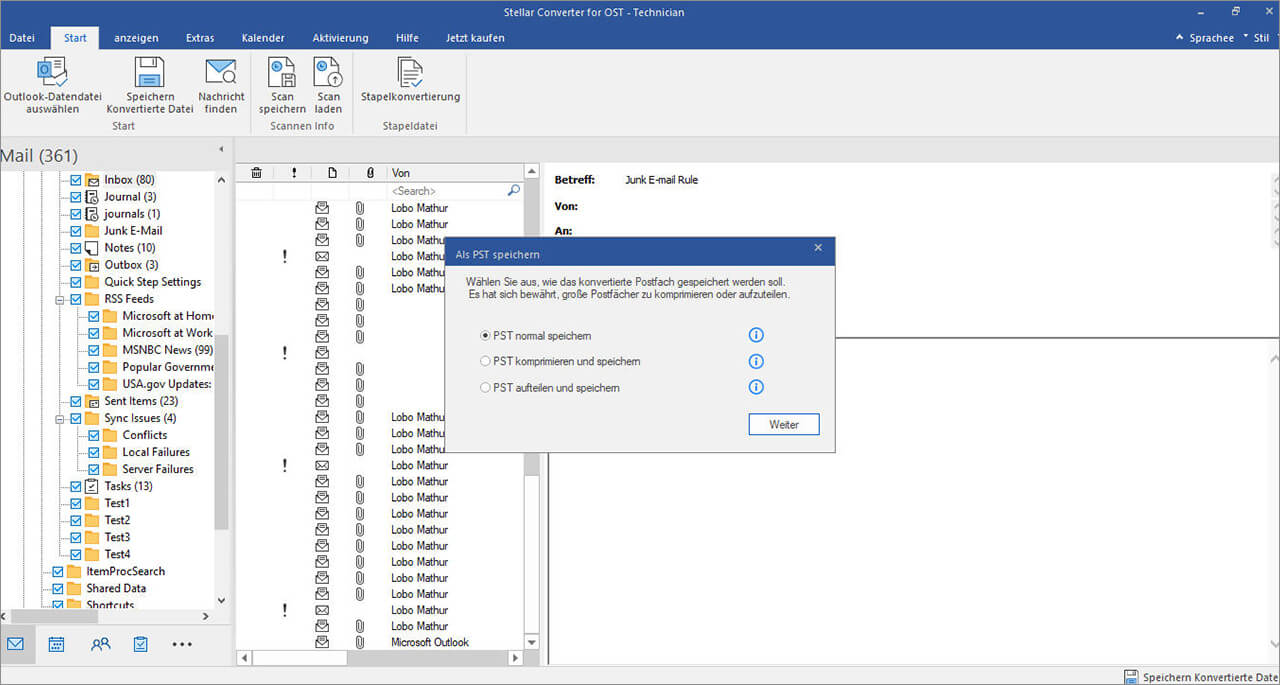
Task: Open the Hilfe ribbon tab
Action: (x=407, y=38)
